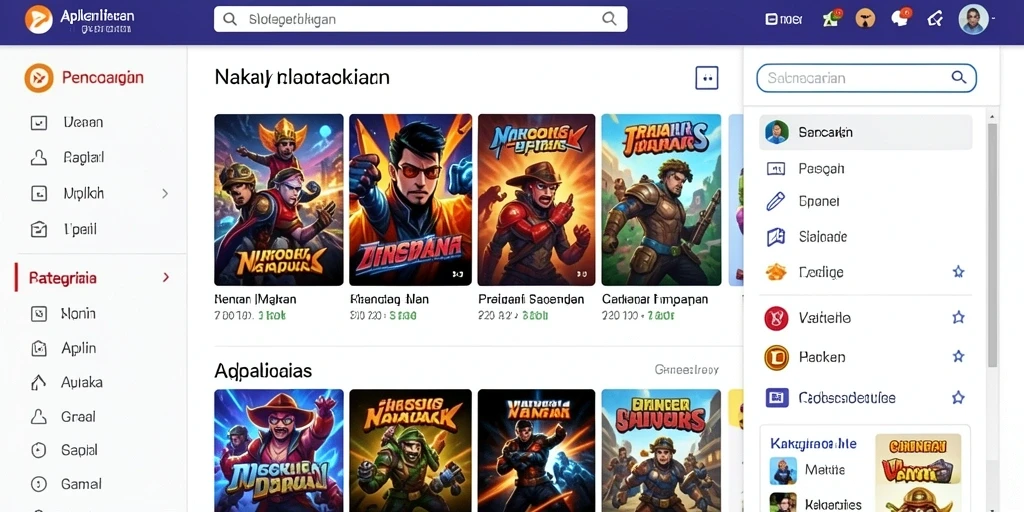Click the pencil edit icon in header
The width and height of the screenshot is (1024, 512).
coord(935,19)
